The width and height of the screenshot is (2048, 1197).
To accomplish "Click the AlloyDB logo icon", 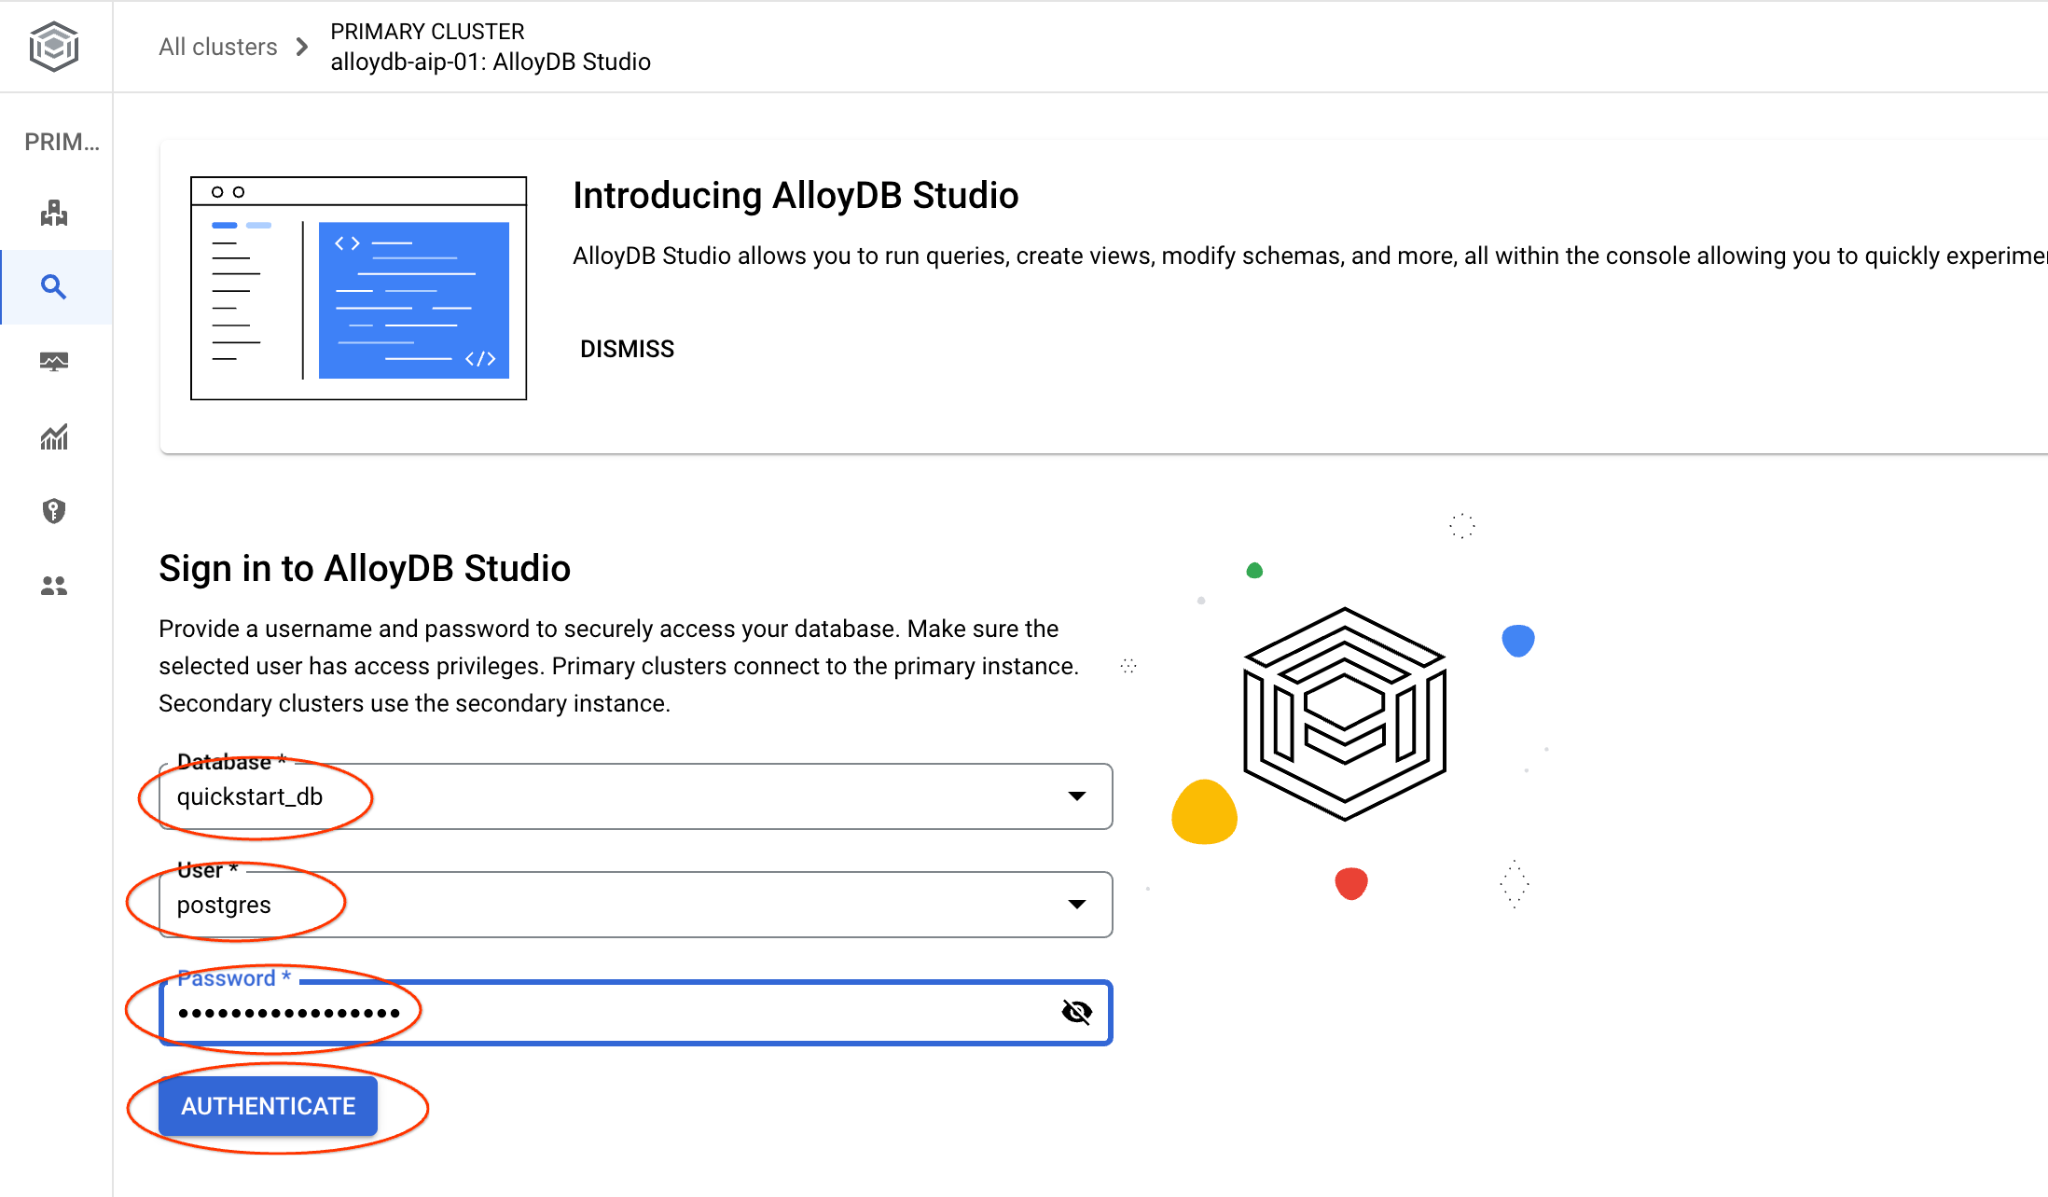I will [54, 46].
